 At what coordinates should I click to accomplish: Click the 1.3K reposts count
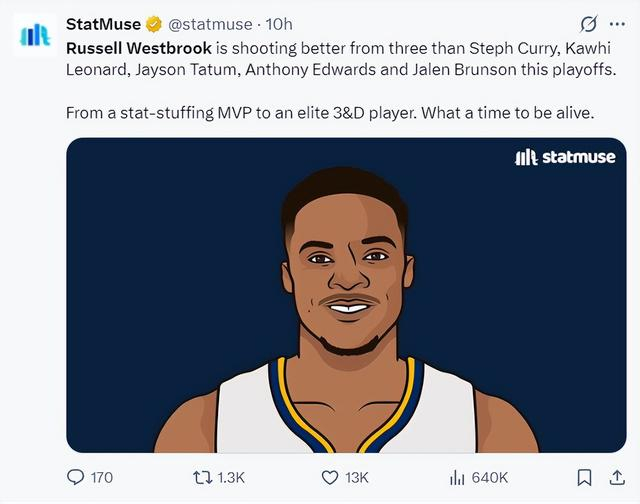click(x=232, y=478)
